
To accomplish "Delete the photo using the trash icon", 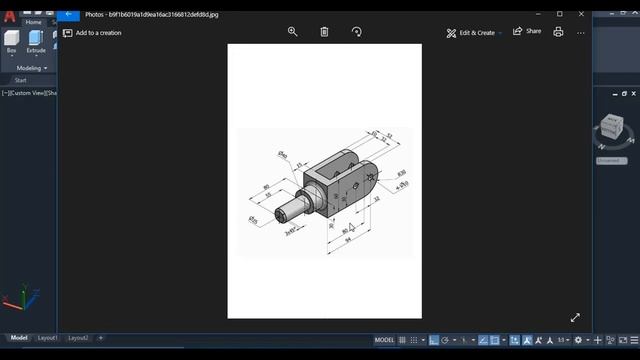I will click(324, 32).
